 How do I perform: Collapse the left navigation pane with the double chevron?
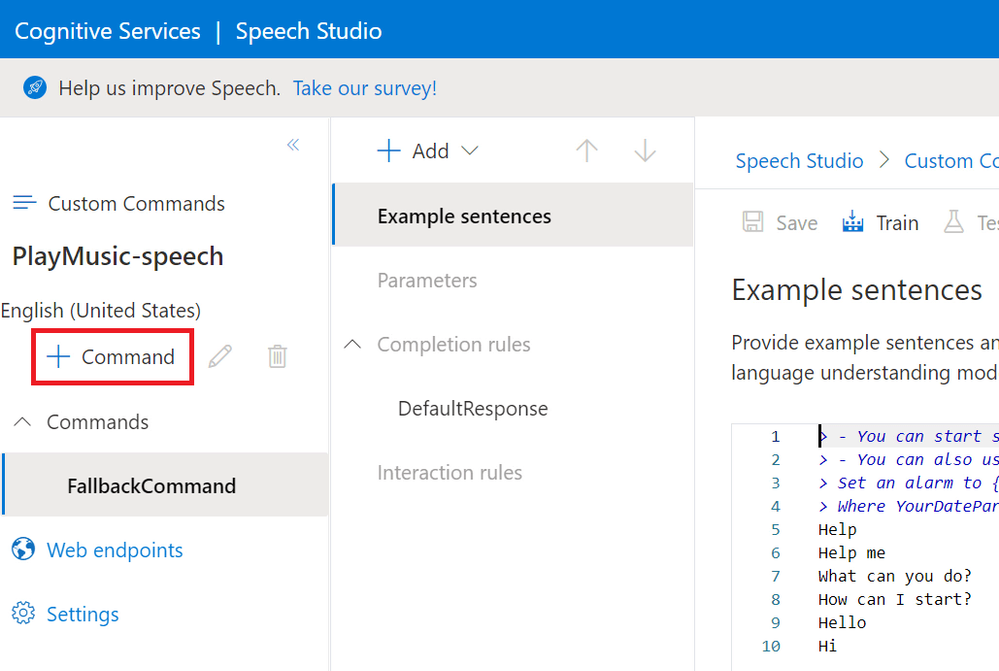tap(293, 145)
